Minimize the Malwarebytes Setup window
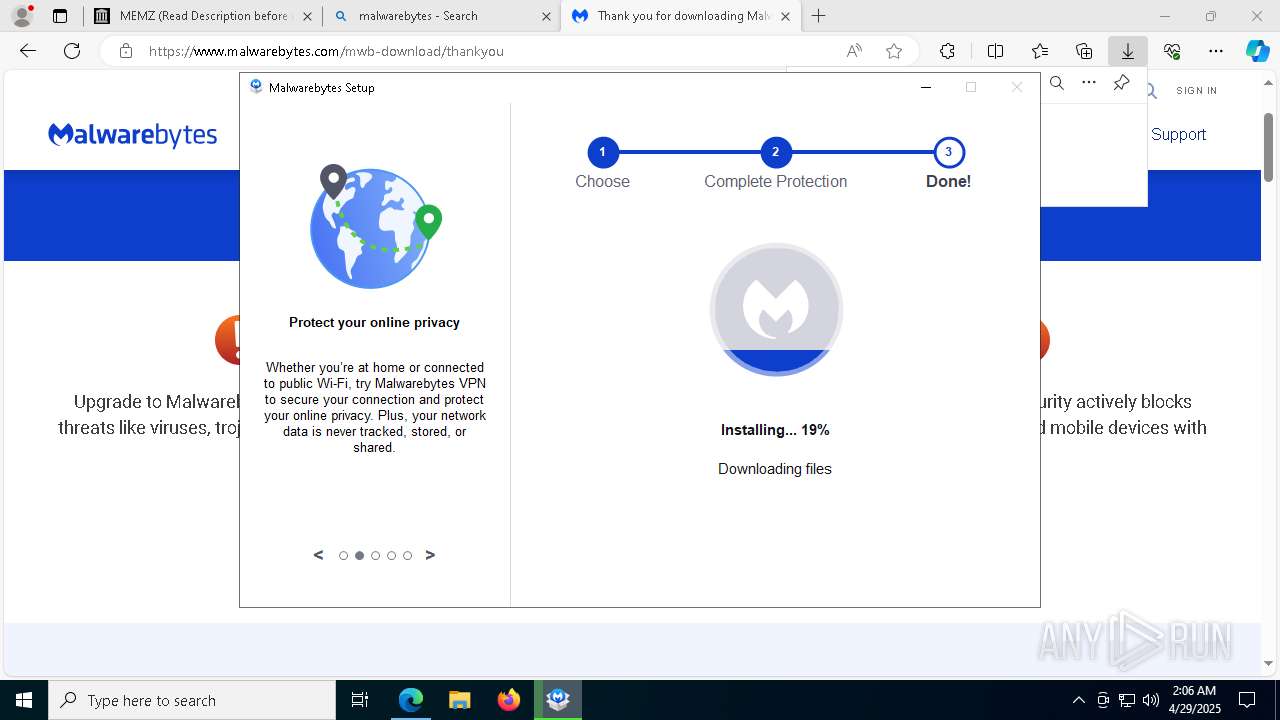 coord(926,87)
